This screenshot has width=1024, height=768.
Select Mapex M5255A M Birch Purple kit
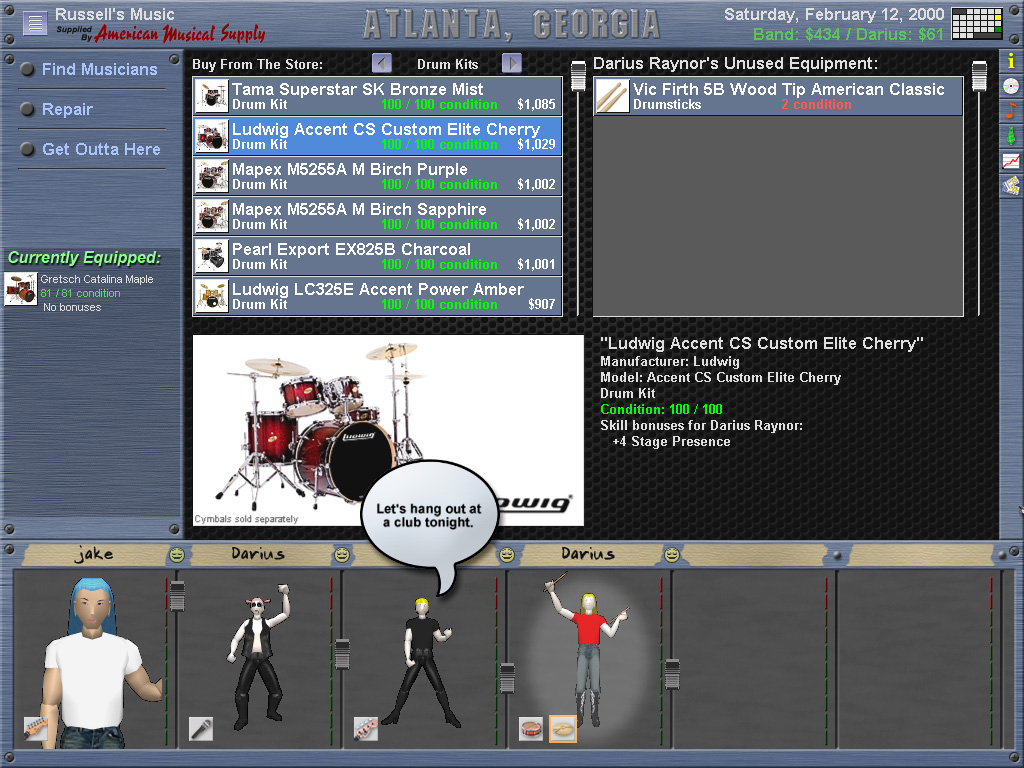[x=377, y=176]
